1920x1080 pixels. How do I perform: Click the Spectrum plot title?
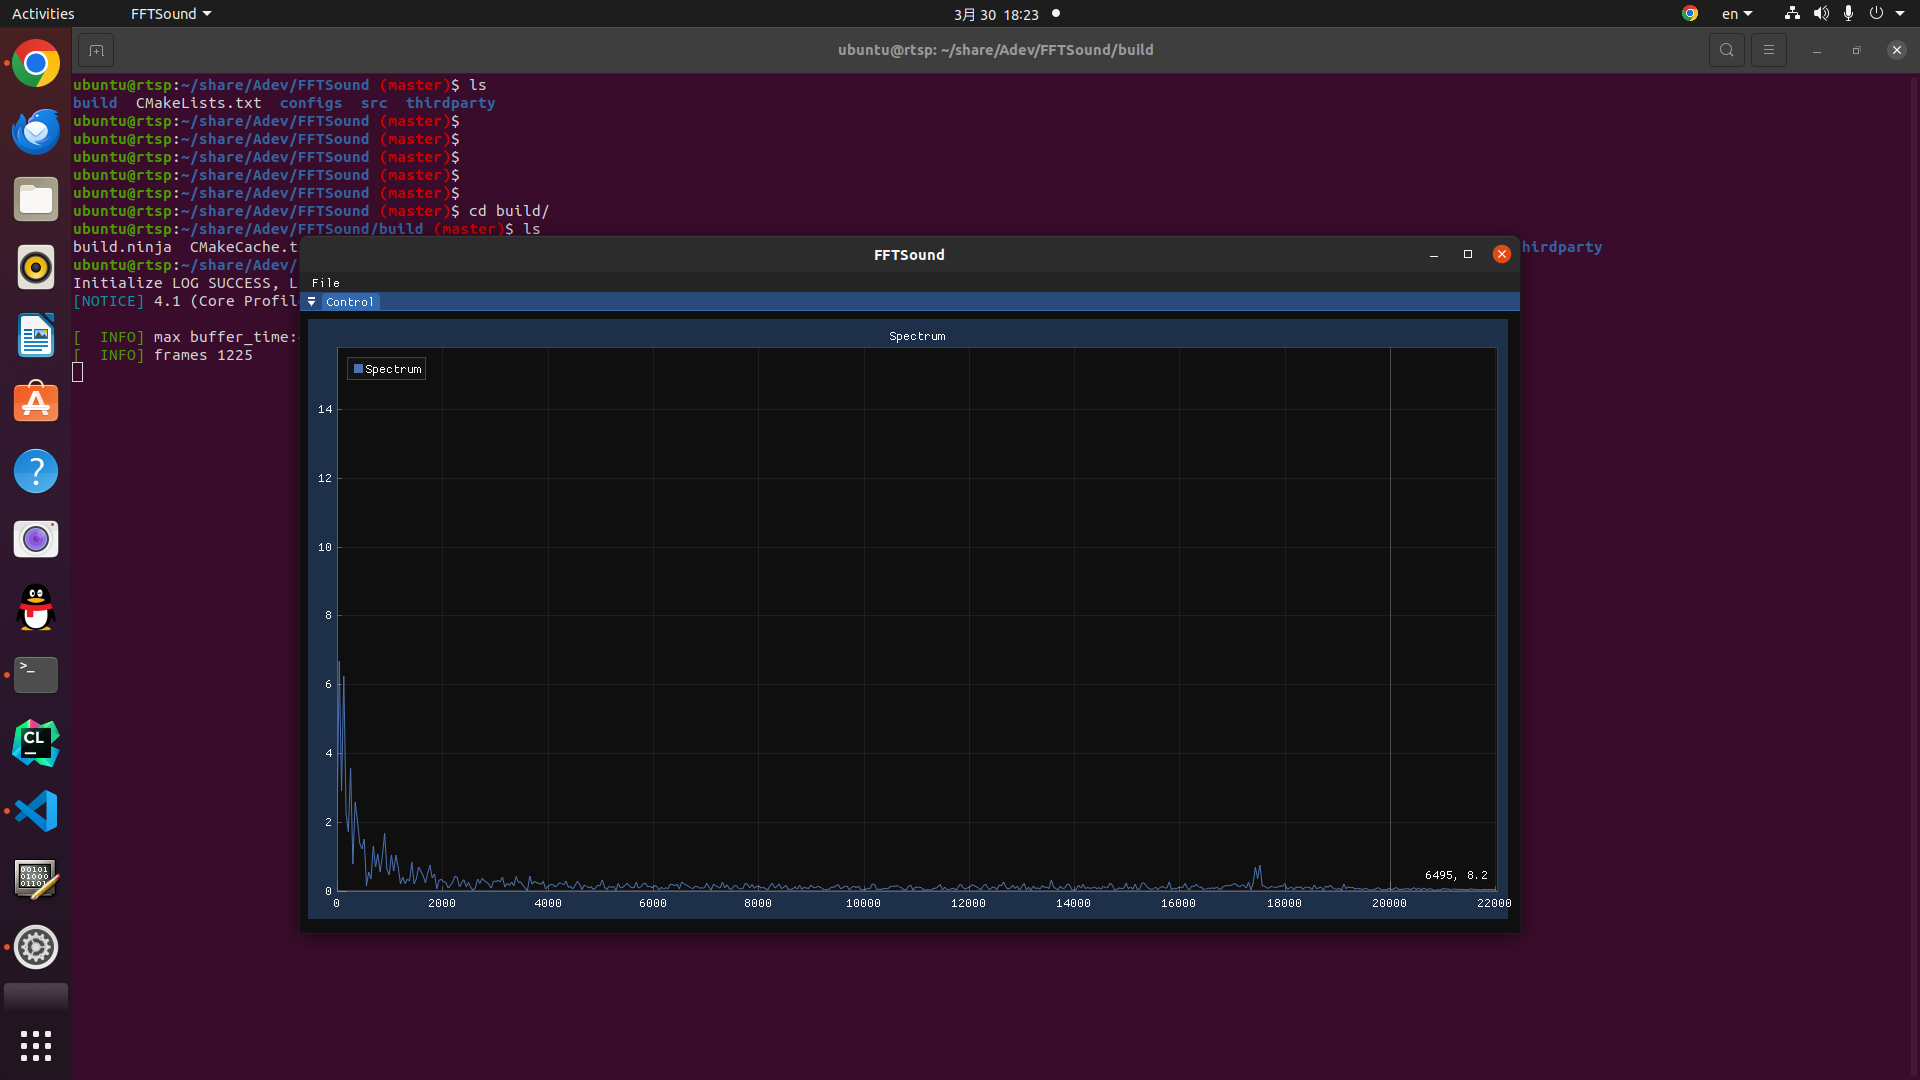pyautogui.click(x=917, y=336)
